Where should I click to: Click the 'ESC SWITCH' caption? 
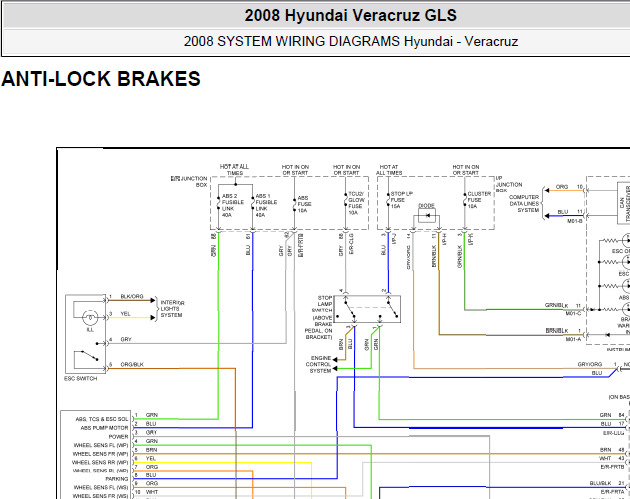tap(80, 379)
